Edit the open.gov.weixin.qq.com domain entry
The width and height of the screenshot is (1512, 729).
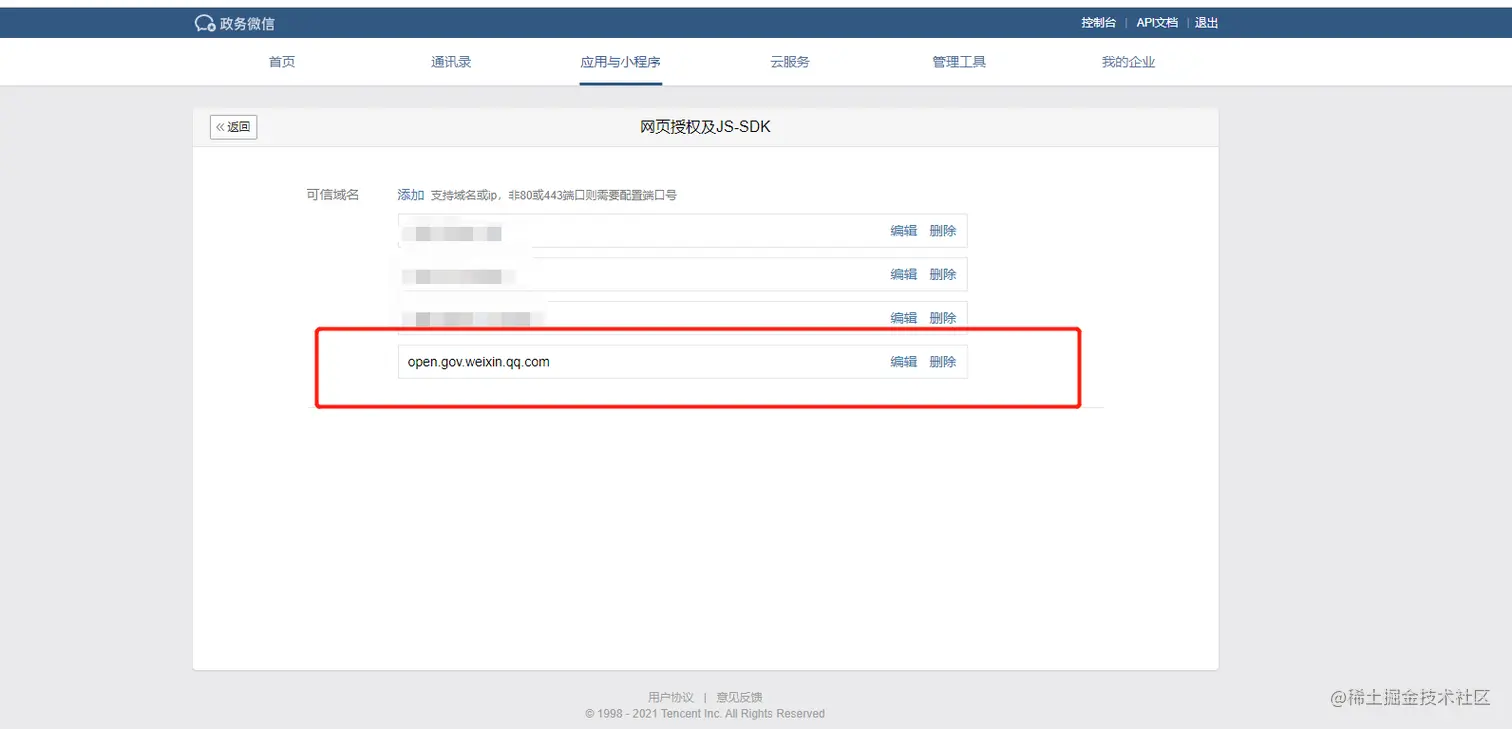pos(904,362)
